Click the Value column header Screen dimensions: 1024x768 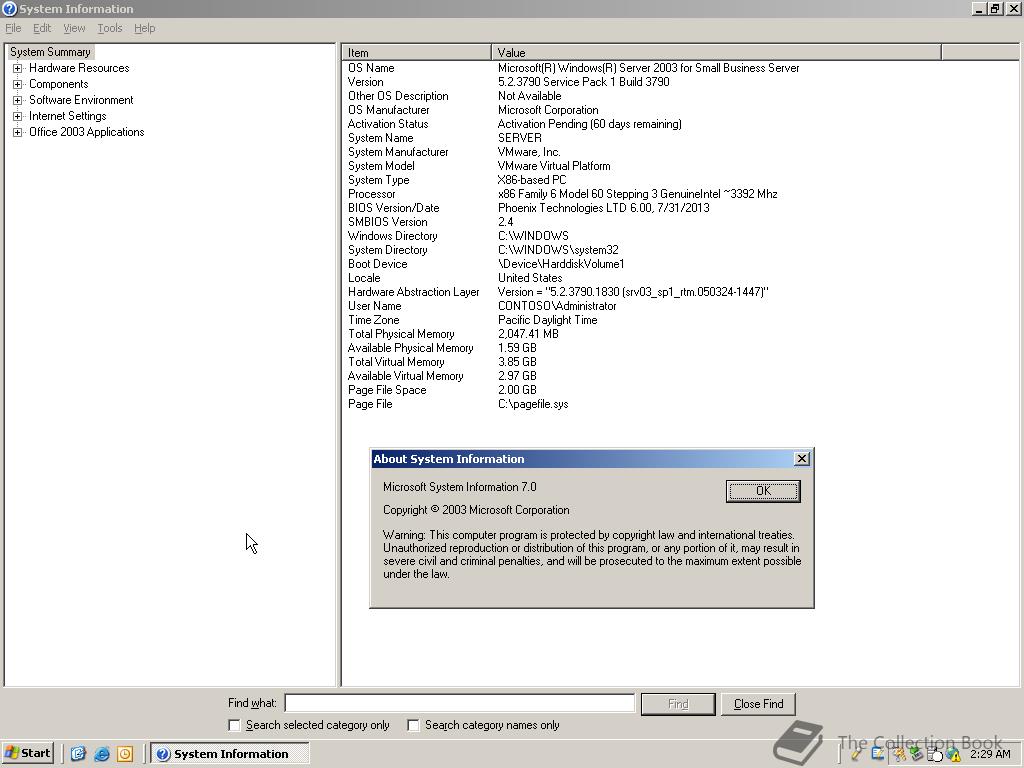(716, 52)
